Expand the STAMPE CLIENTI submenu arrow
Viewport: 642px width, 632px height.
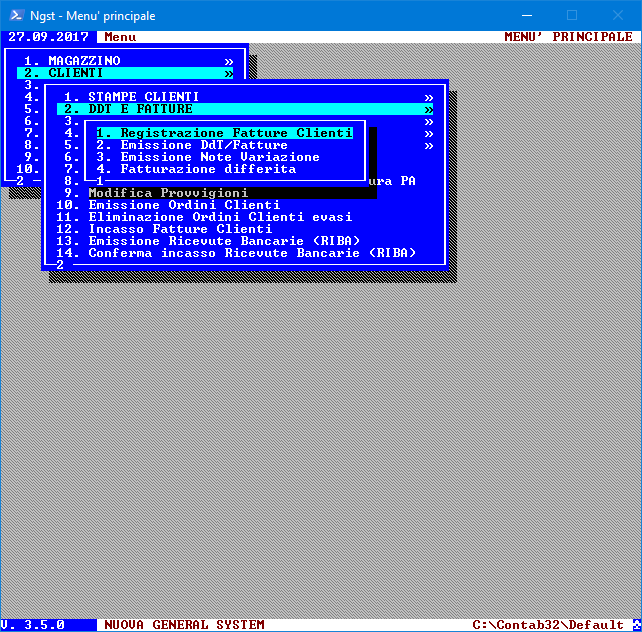428,97
